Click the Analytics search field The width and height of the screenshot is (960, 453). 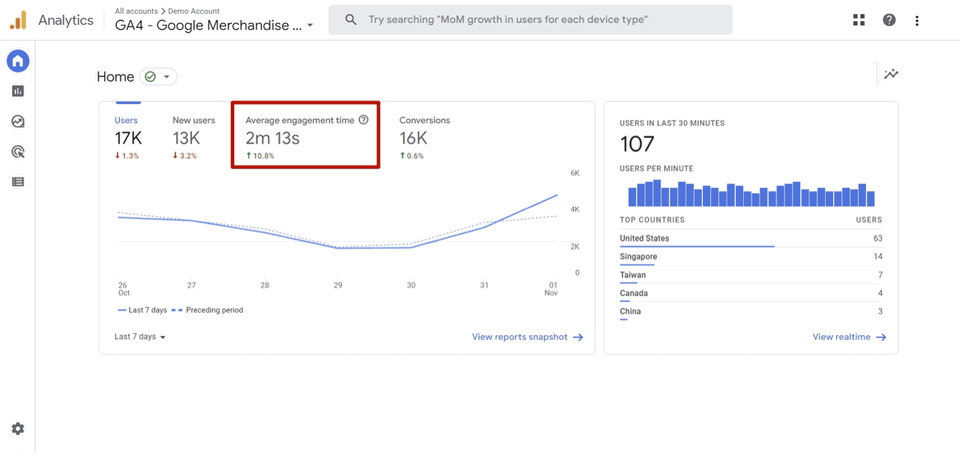click(530, 20)
